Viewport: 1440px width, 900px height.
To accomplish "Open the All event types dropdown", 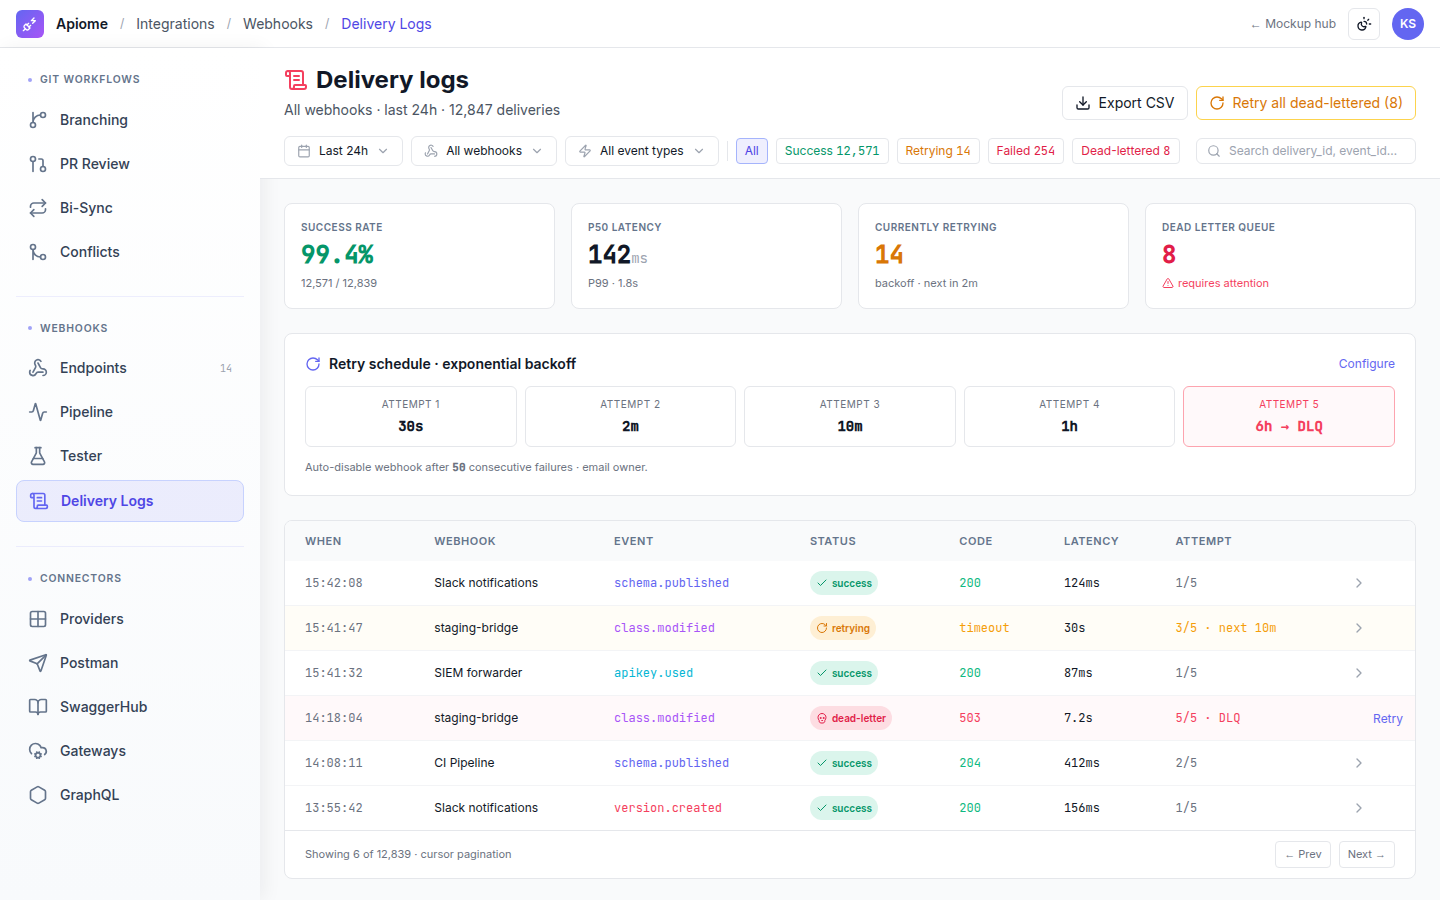I will [x=642, y=151].
